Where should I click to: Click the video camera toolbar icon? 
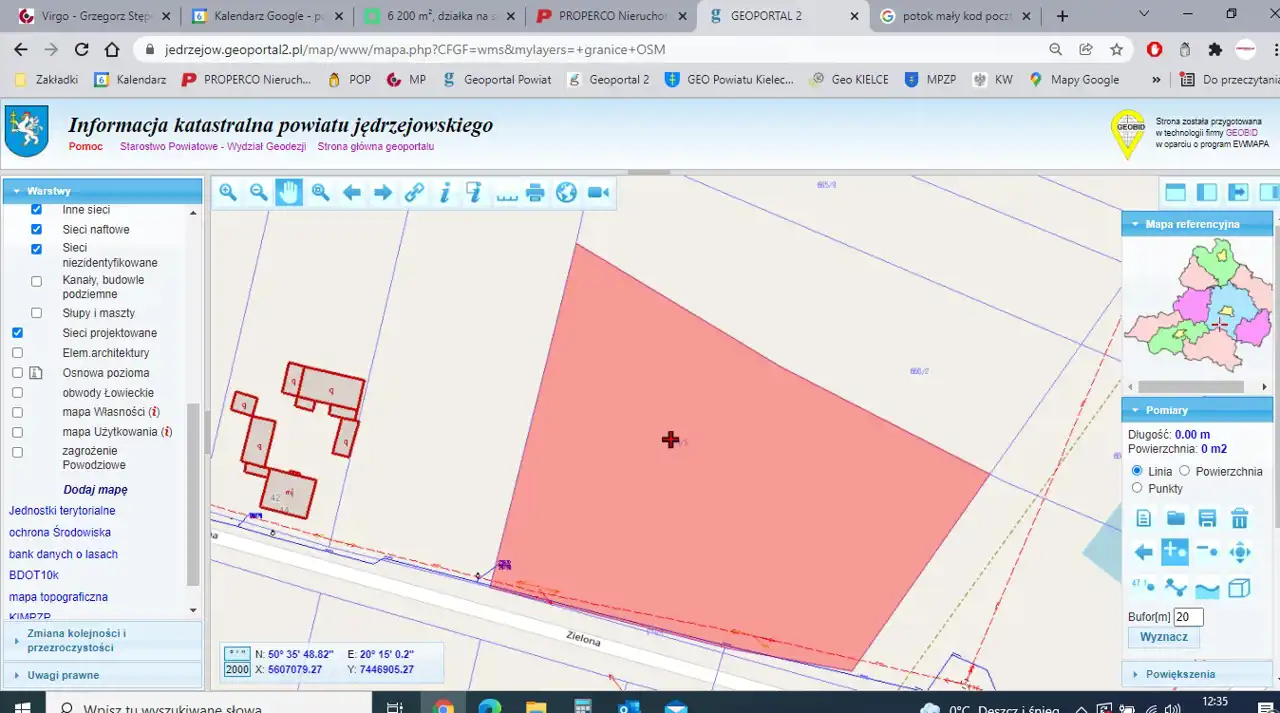598,193
